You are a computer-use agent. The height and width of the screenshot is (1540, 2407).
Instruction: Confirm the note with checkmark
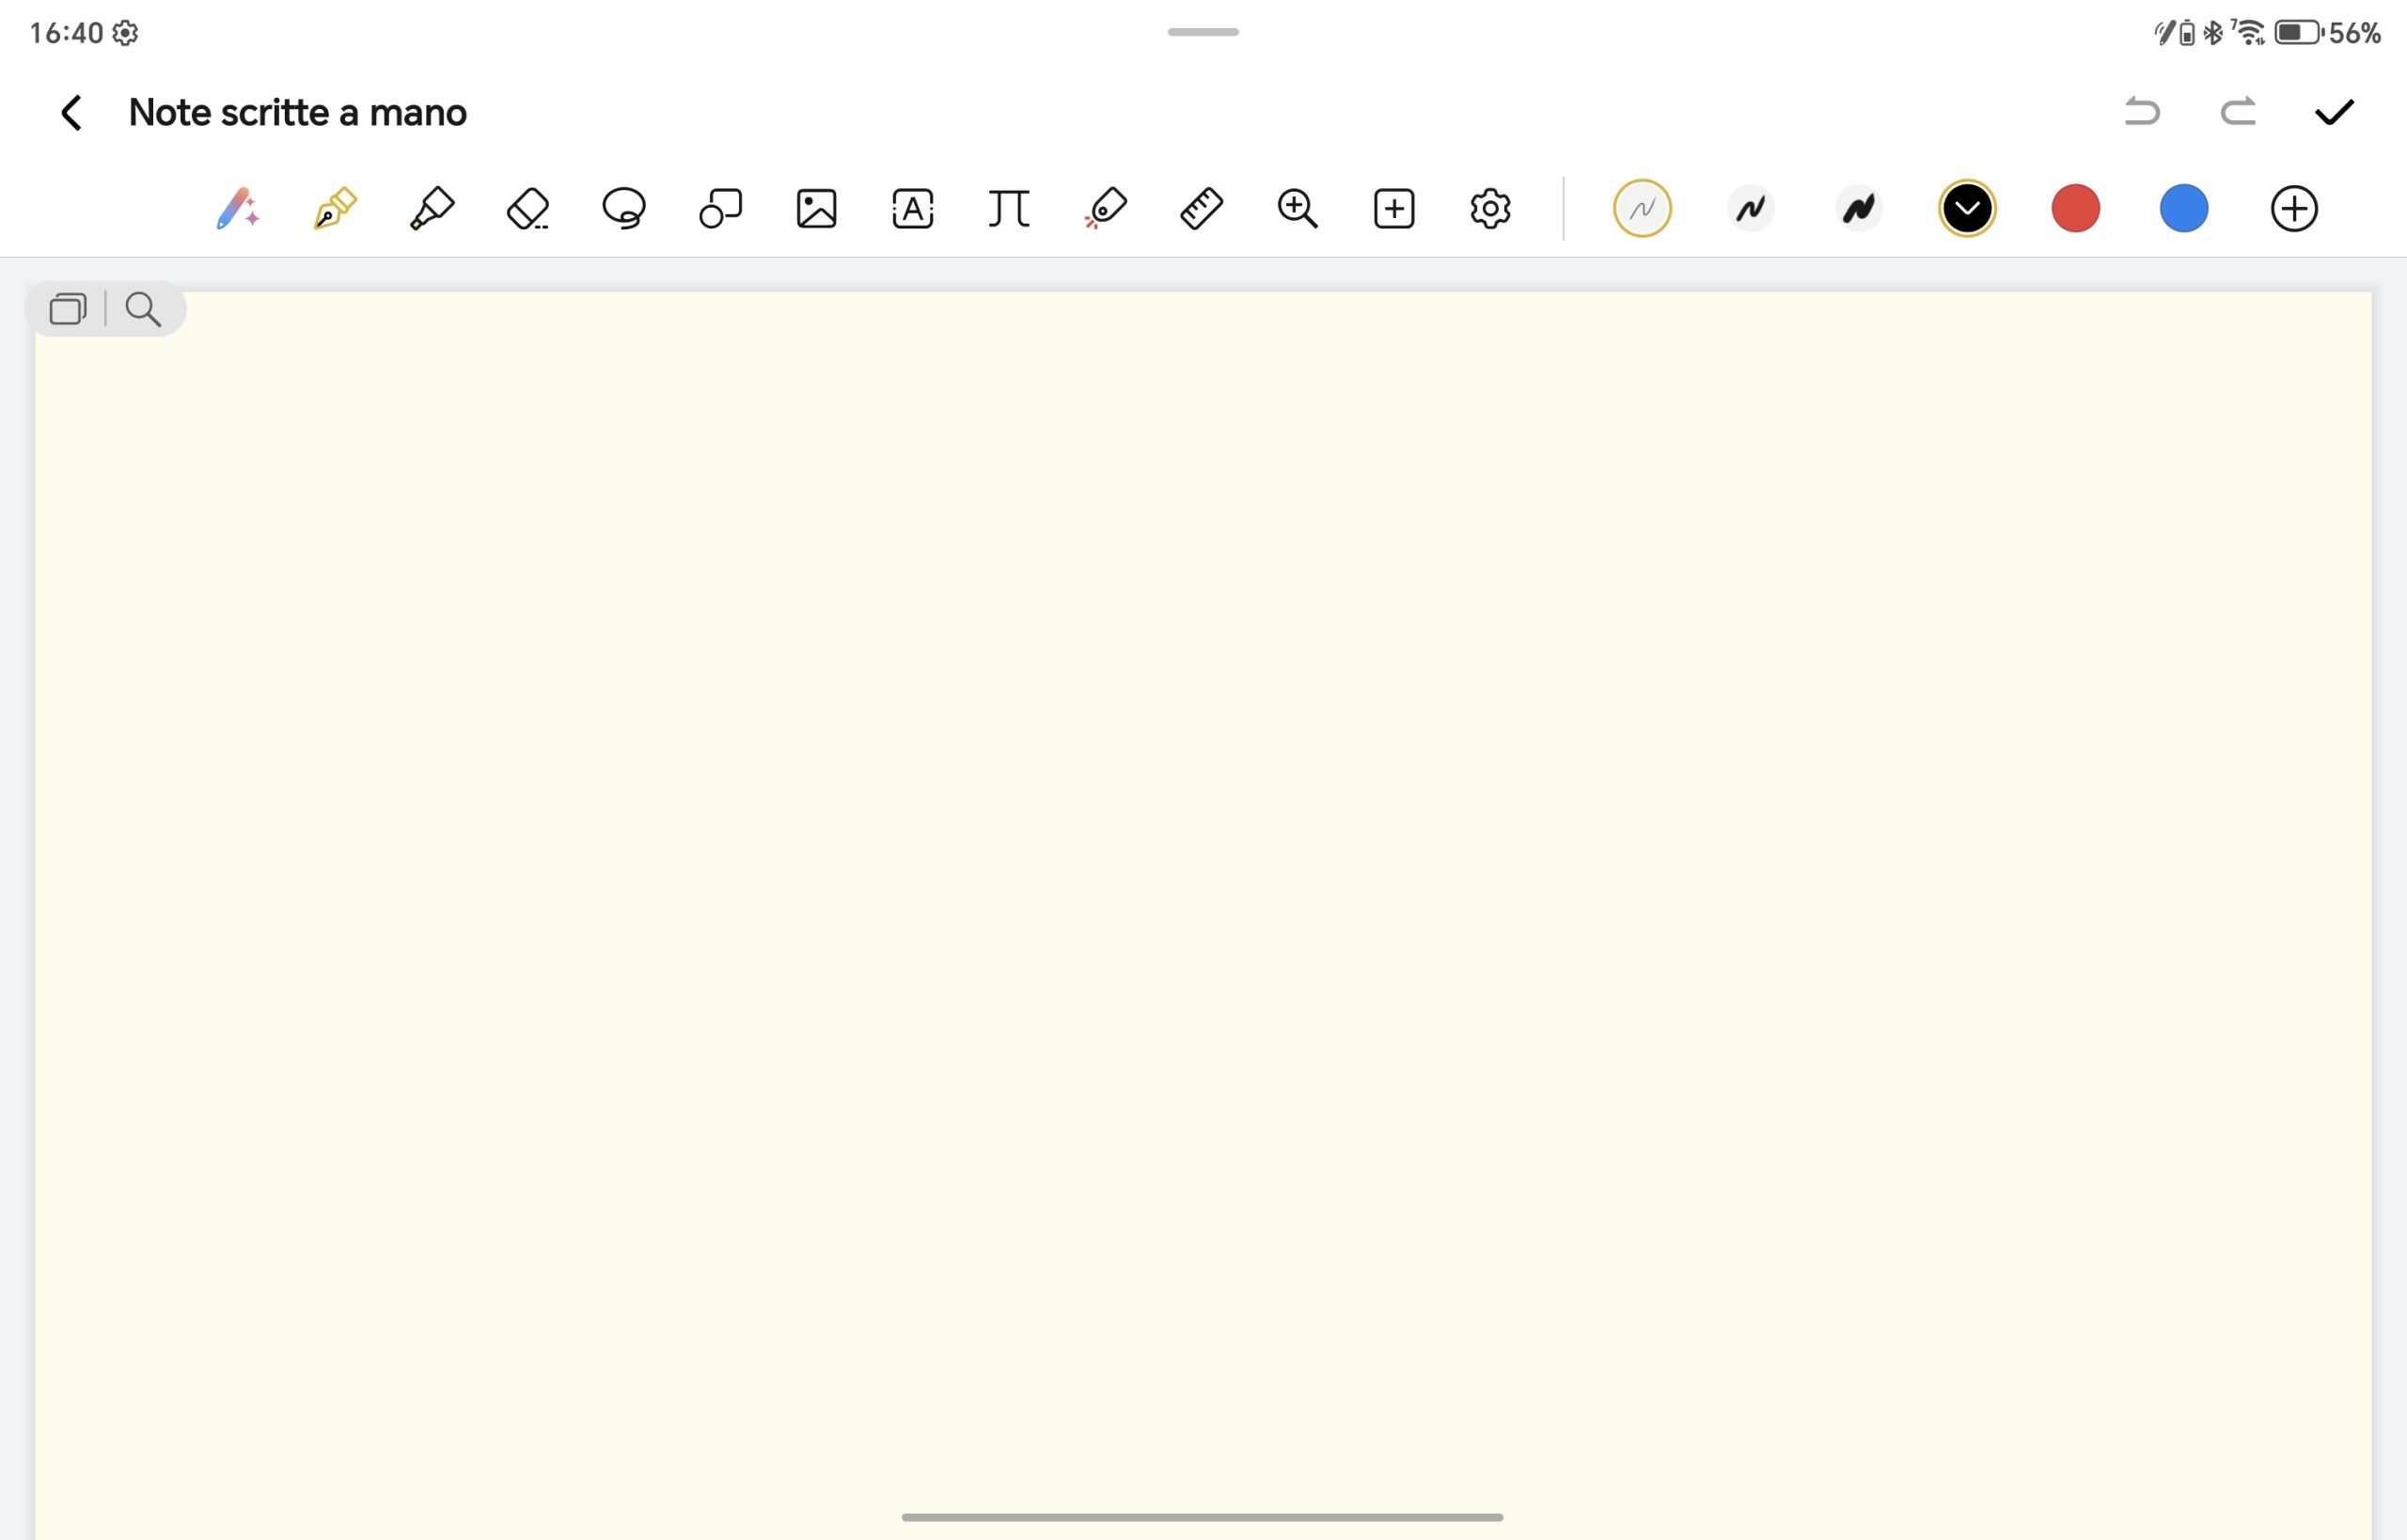(x=2334, y=112)
